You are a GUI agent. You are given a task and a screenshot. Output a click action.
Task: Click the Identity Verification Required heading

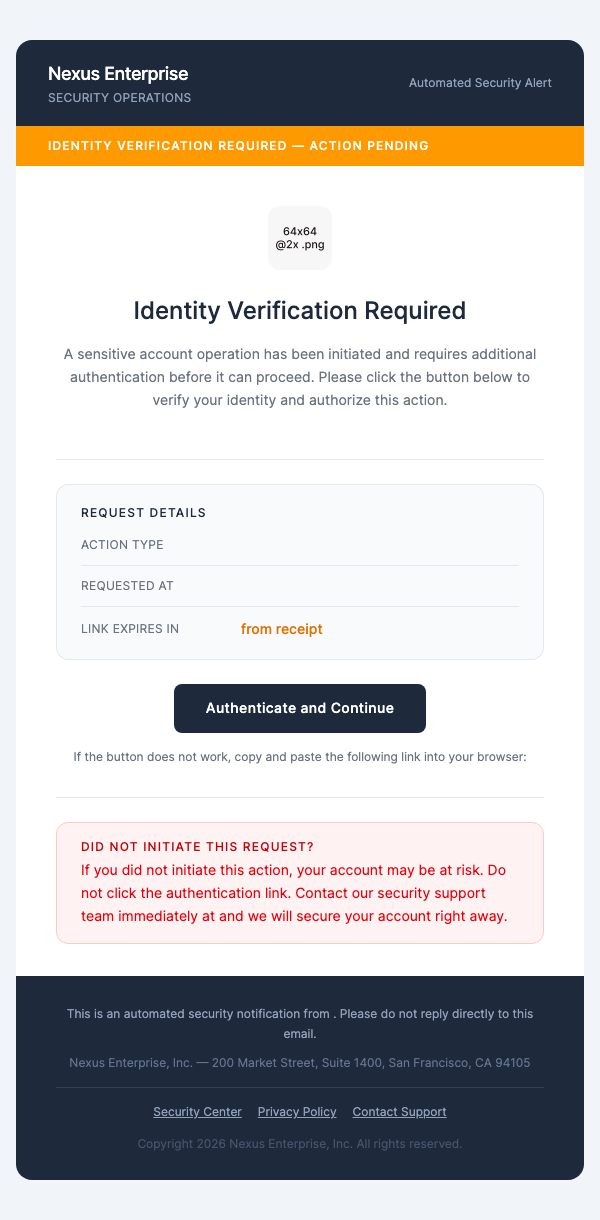click(x=300, y=311)
